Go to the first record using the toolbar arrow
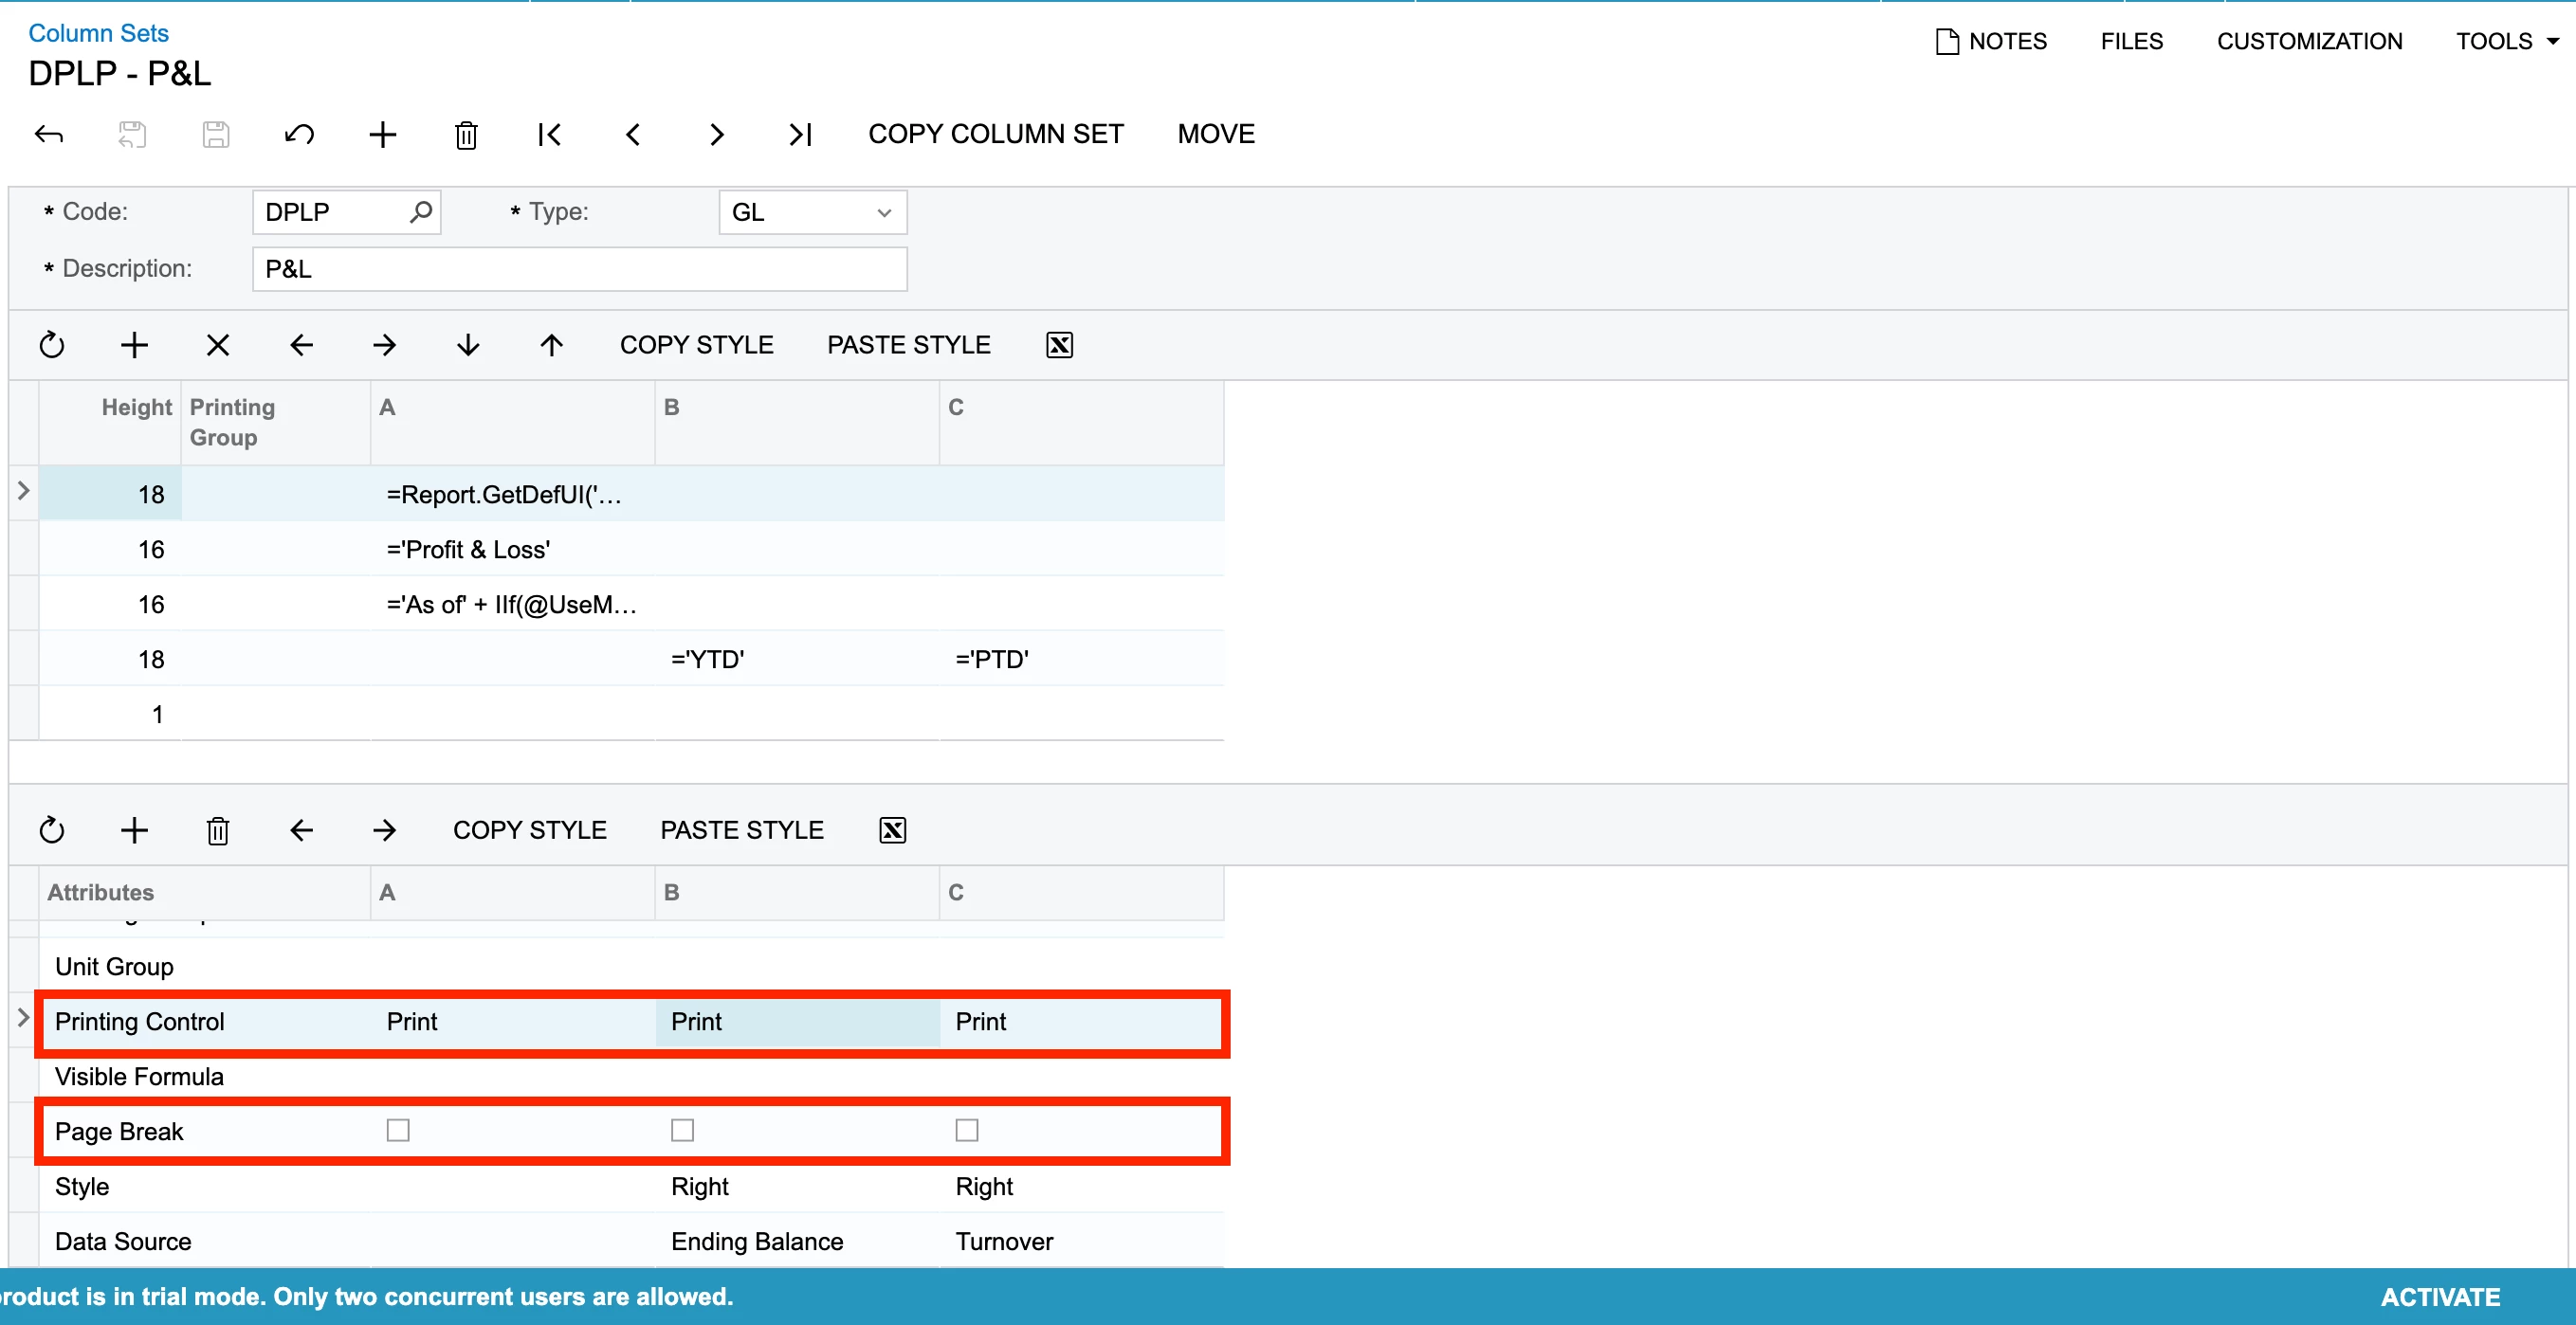This screenshot has height=1325, width=2576. coord(549,134)
